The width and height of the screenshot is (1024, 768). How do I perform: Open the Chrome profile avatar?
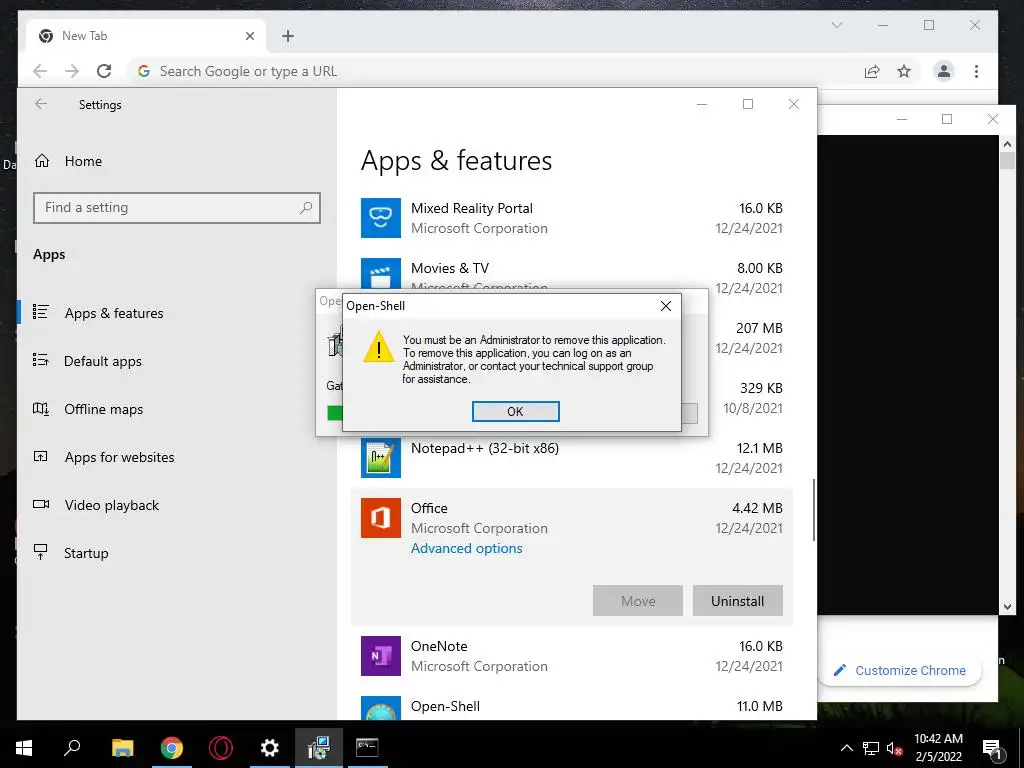pyautogui.click(x=944, y=71)
